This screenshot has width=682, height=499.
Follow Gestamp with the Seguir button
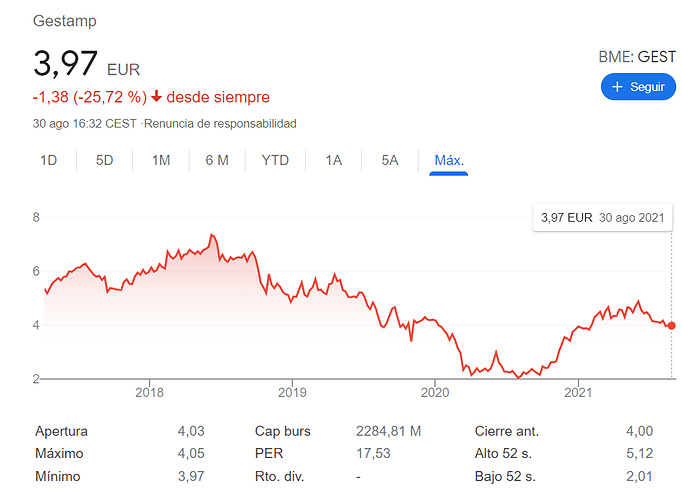click(x=638, y=87)
